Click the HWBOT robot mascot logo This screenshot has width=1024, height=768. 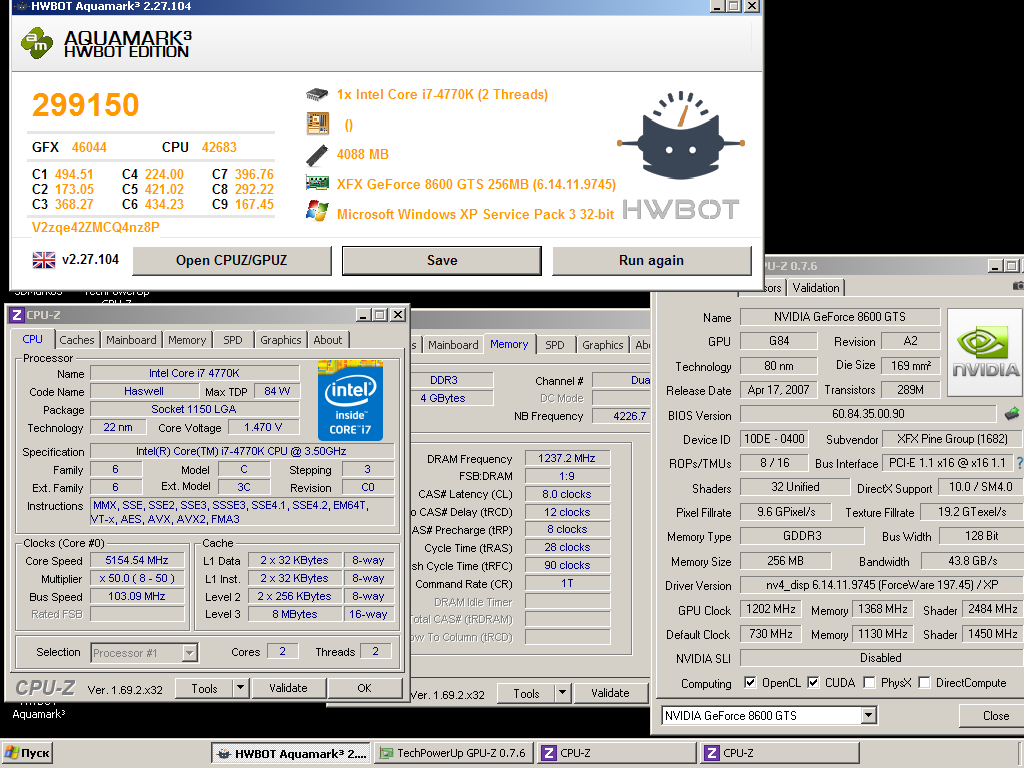[681, 135]
